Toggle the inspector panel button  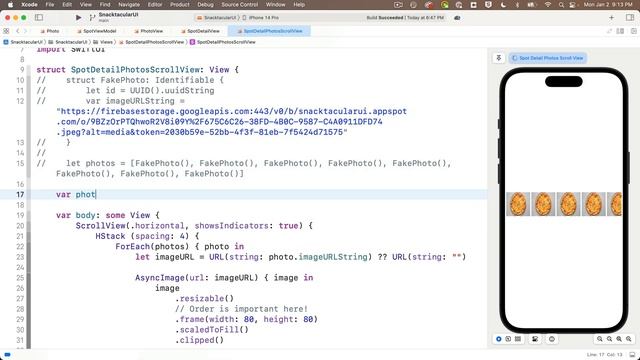pos(629,18)
